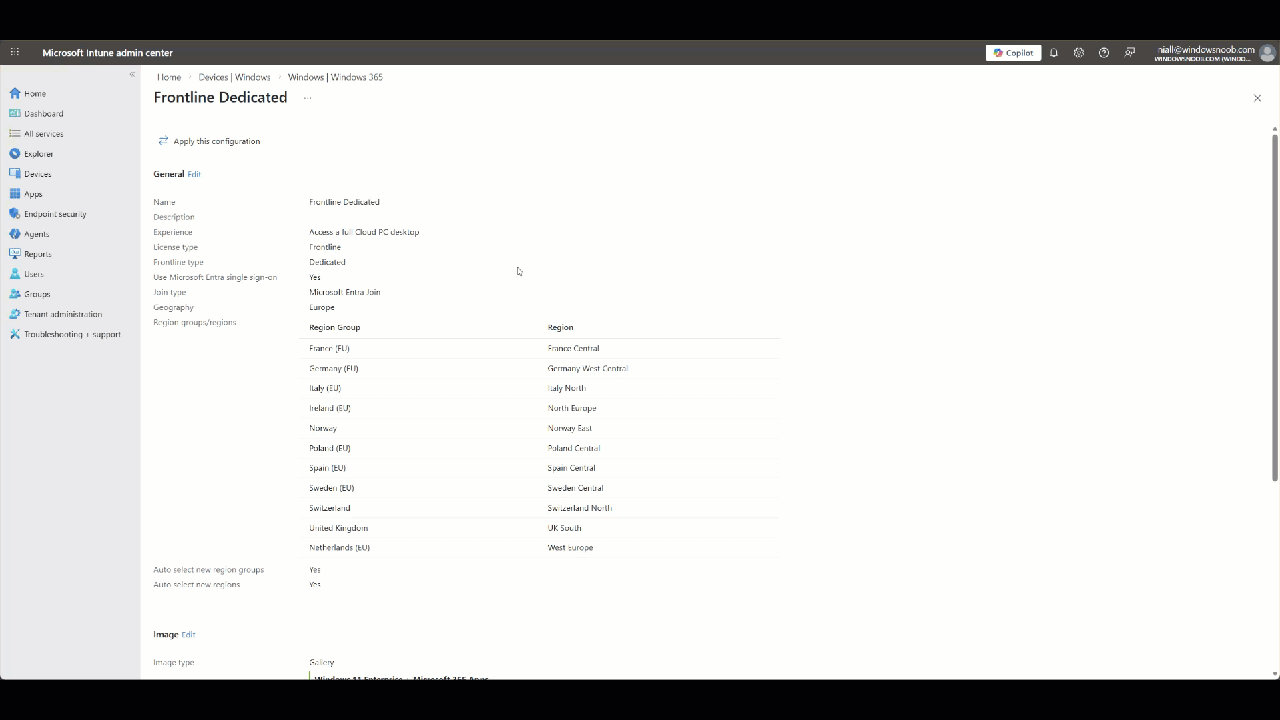
Task: Click the Explorer icon in sidebar
Action: point(15,154)
